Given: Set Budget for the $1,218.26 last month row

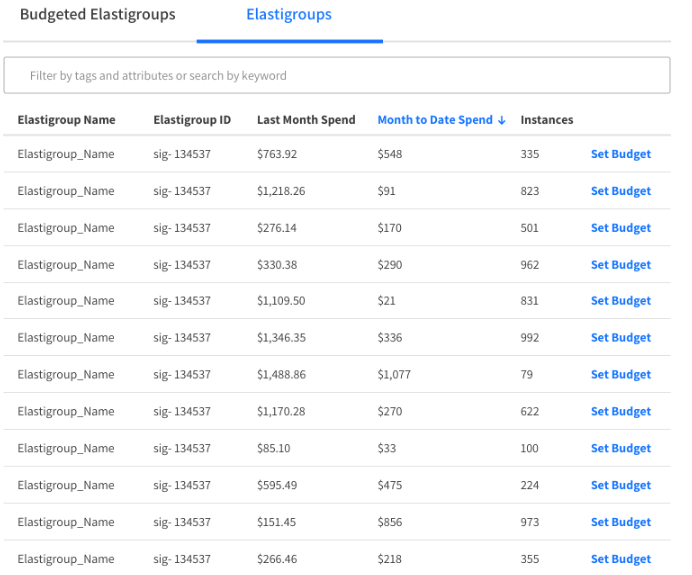Looking at the screenshot, I should [x=620, y=191].
